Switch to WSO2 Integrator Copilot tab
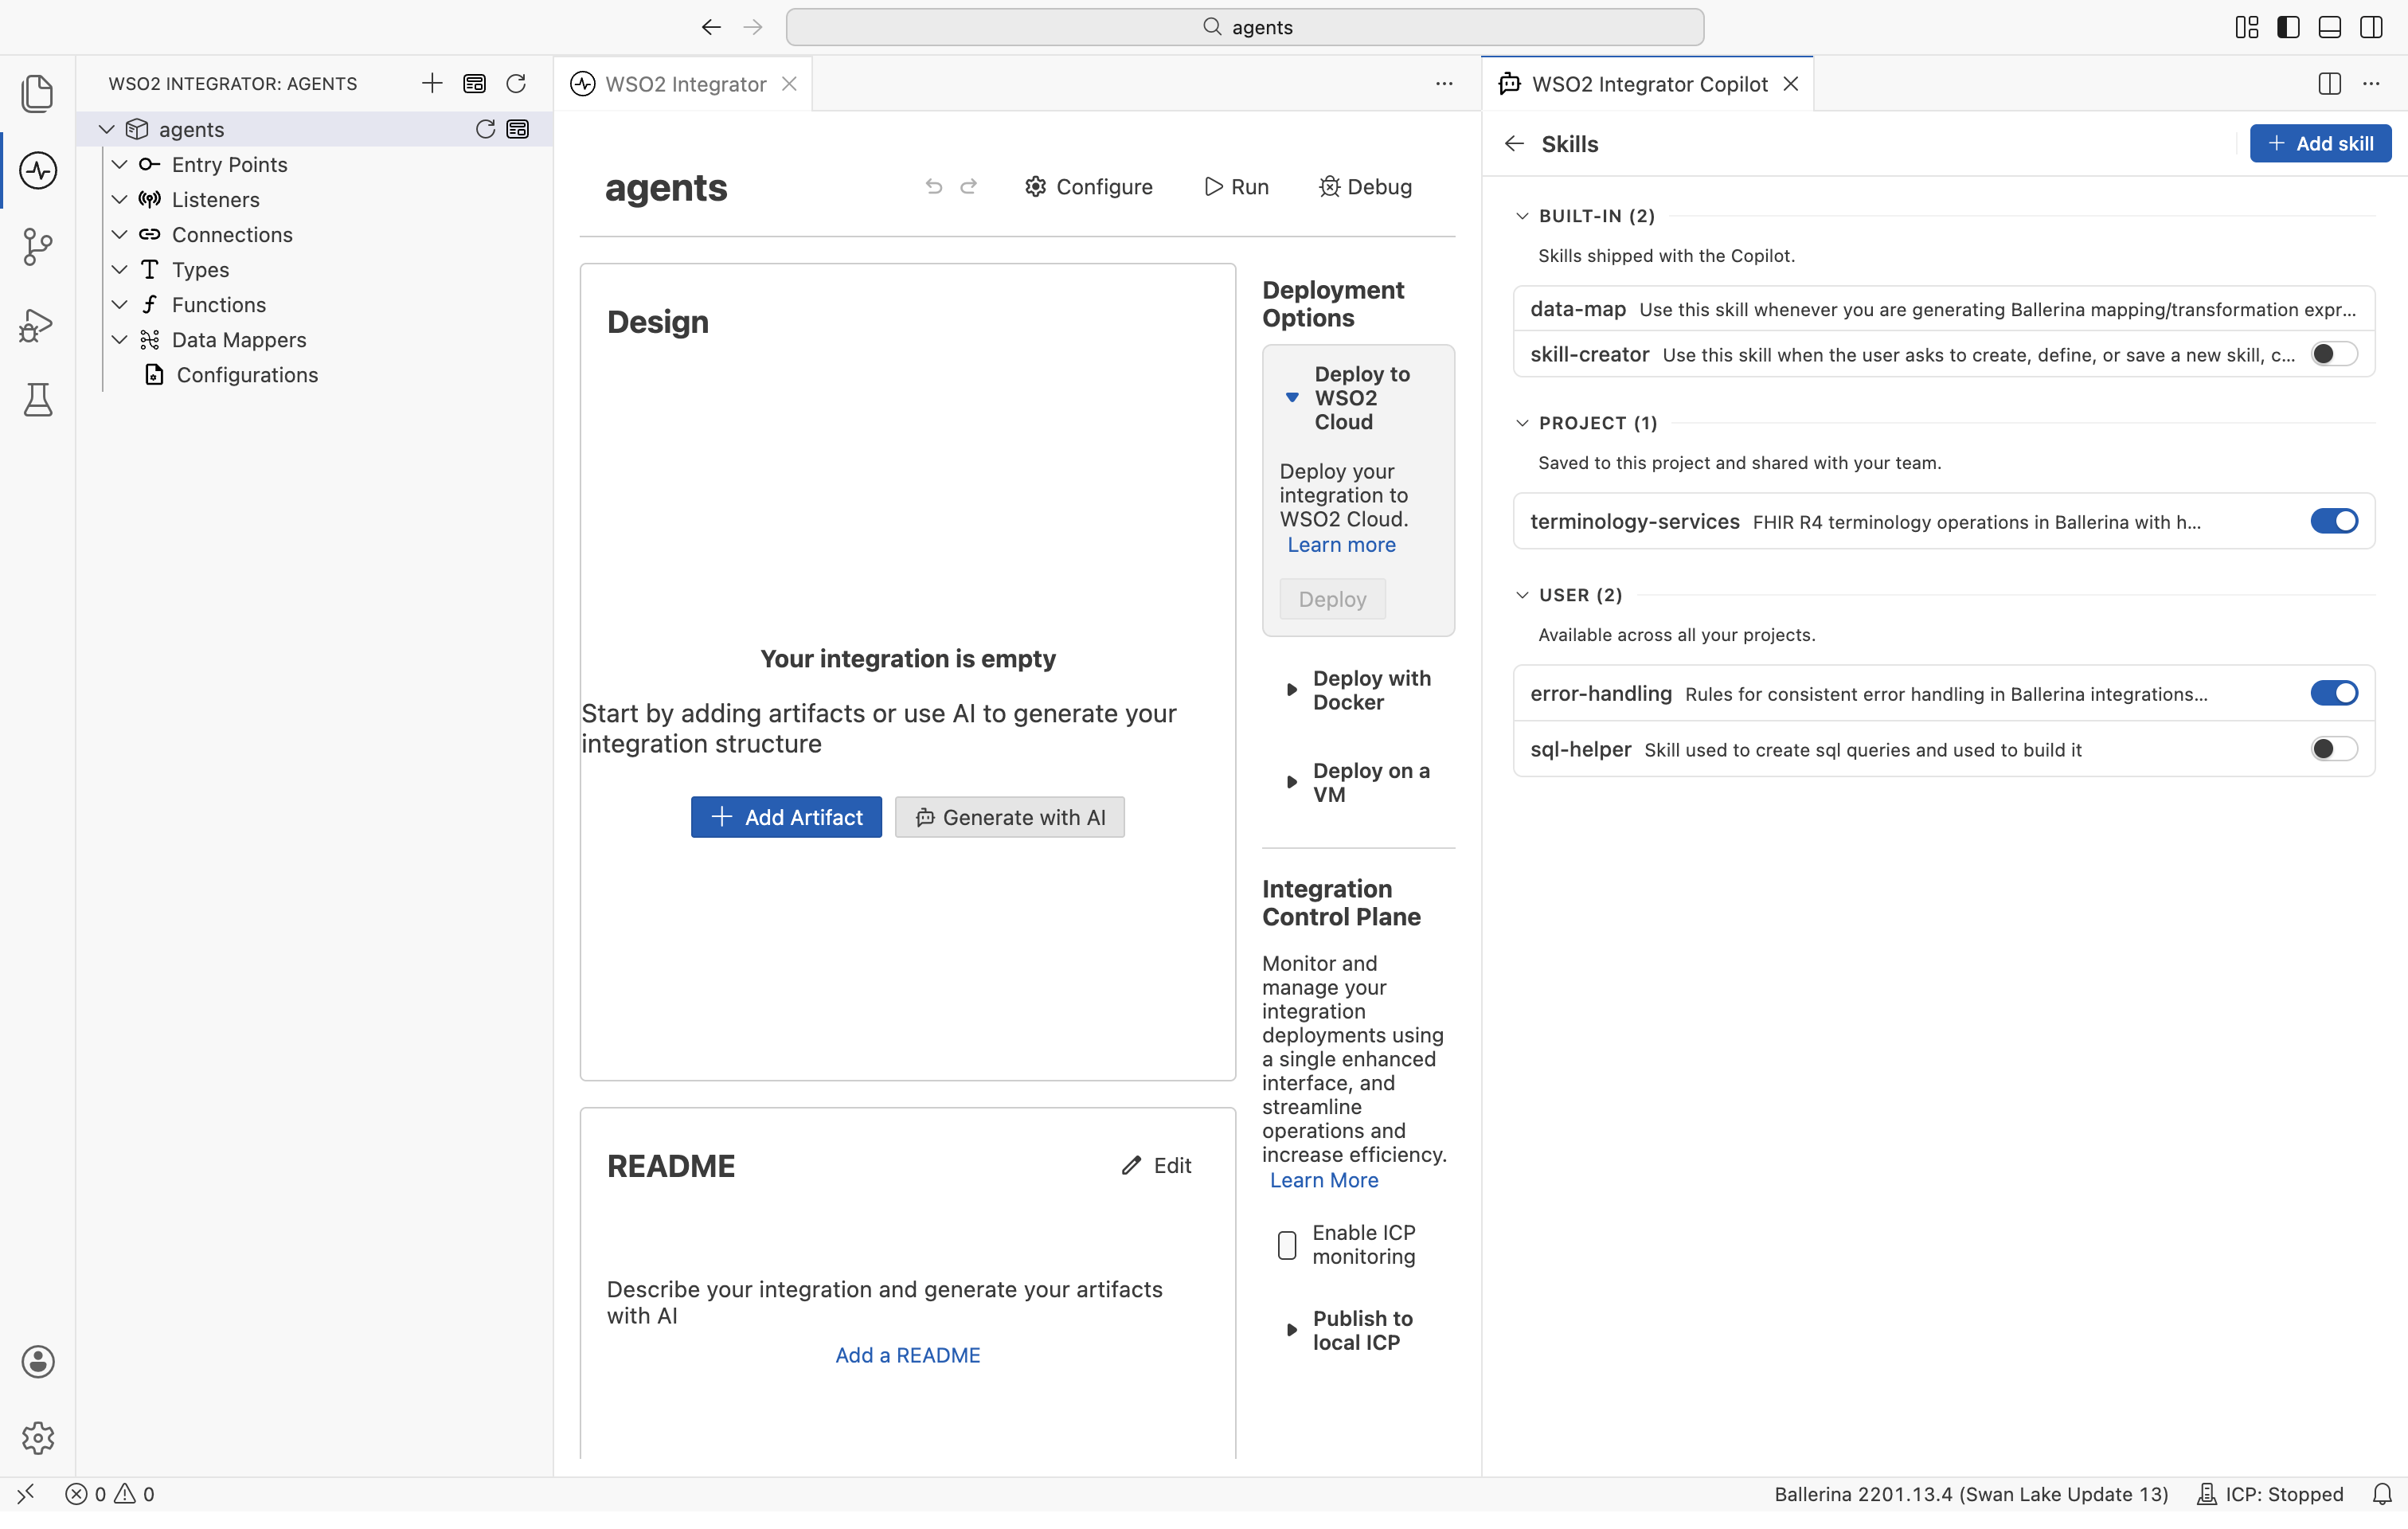Viewport: 2408px width, 1529px height. (1648, 84)
